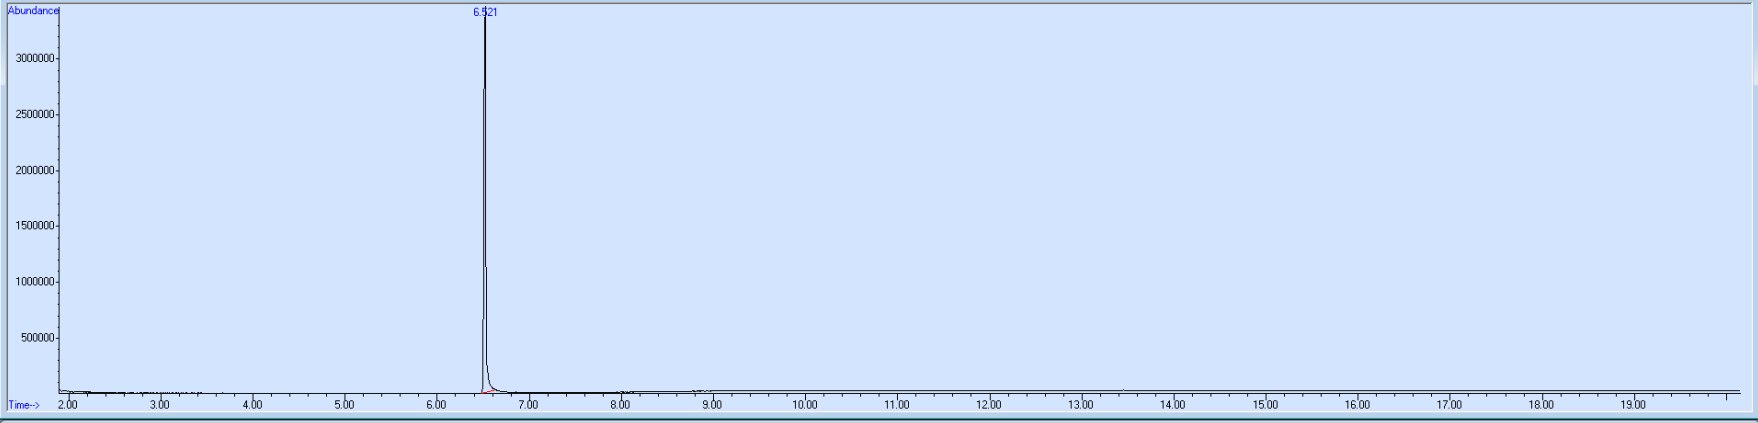
Task: Click the 16.00 time tick label
Action: 1357,405
